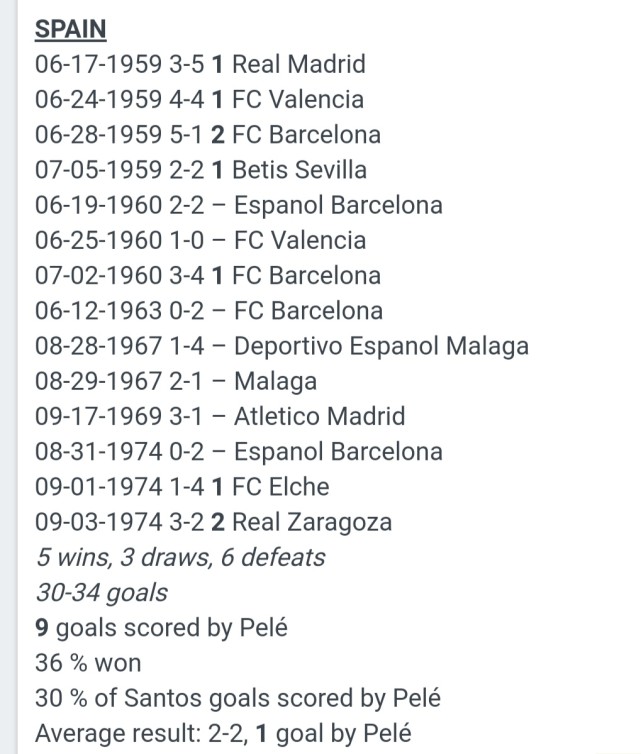Click the underlined SPAIN heading
This screenshot has height=754, width=641.
pos(70,29)
